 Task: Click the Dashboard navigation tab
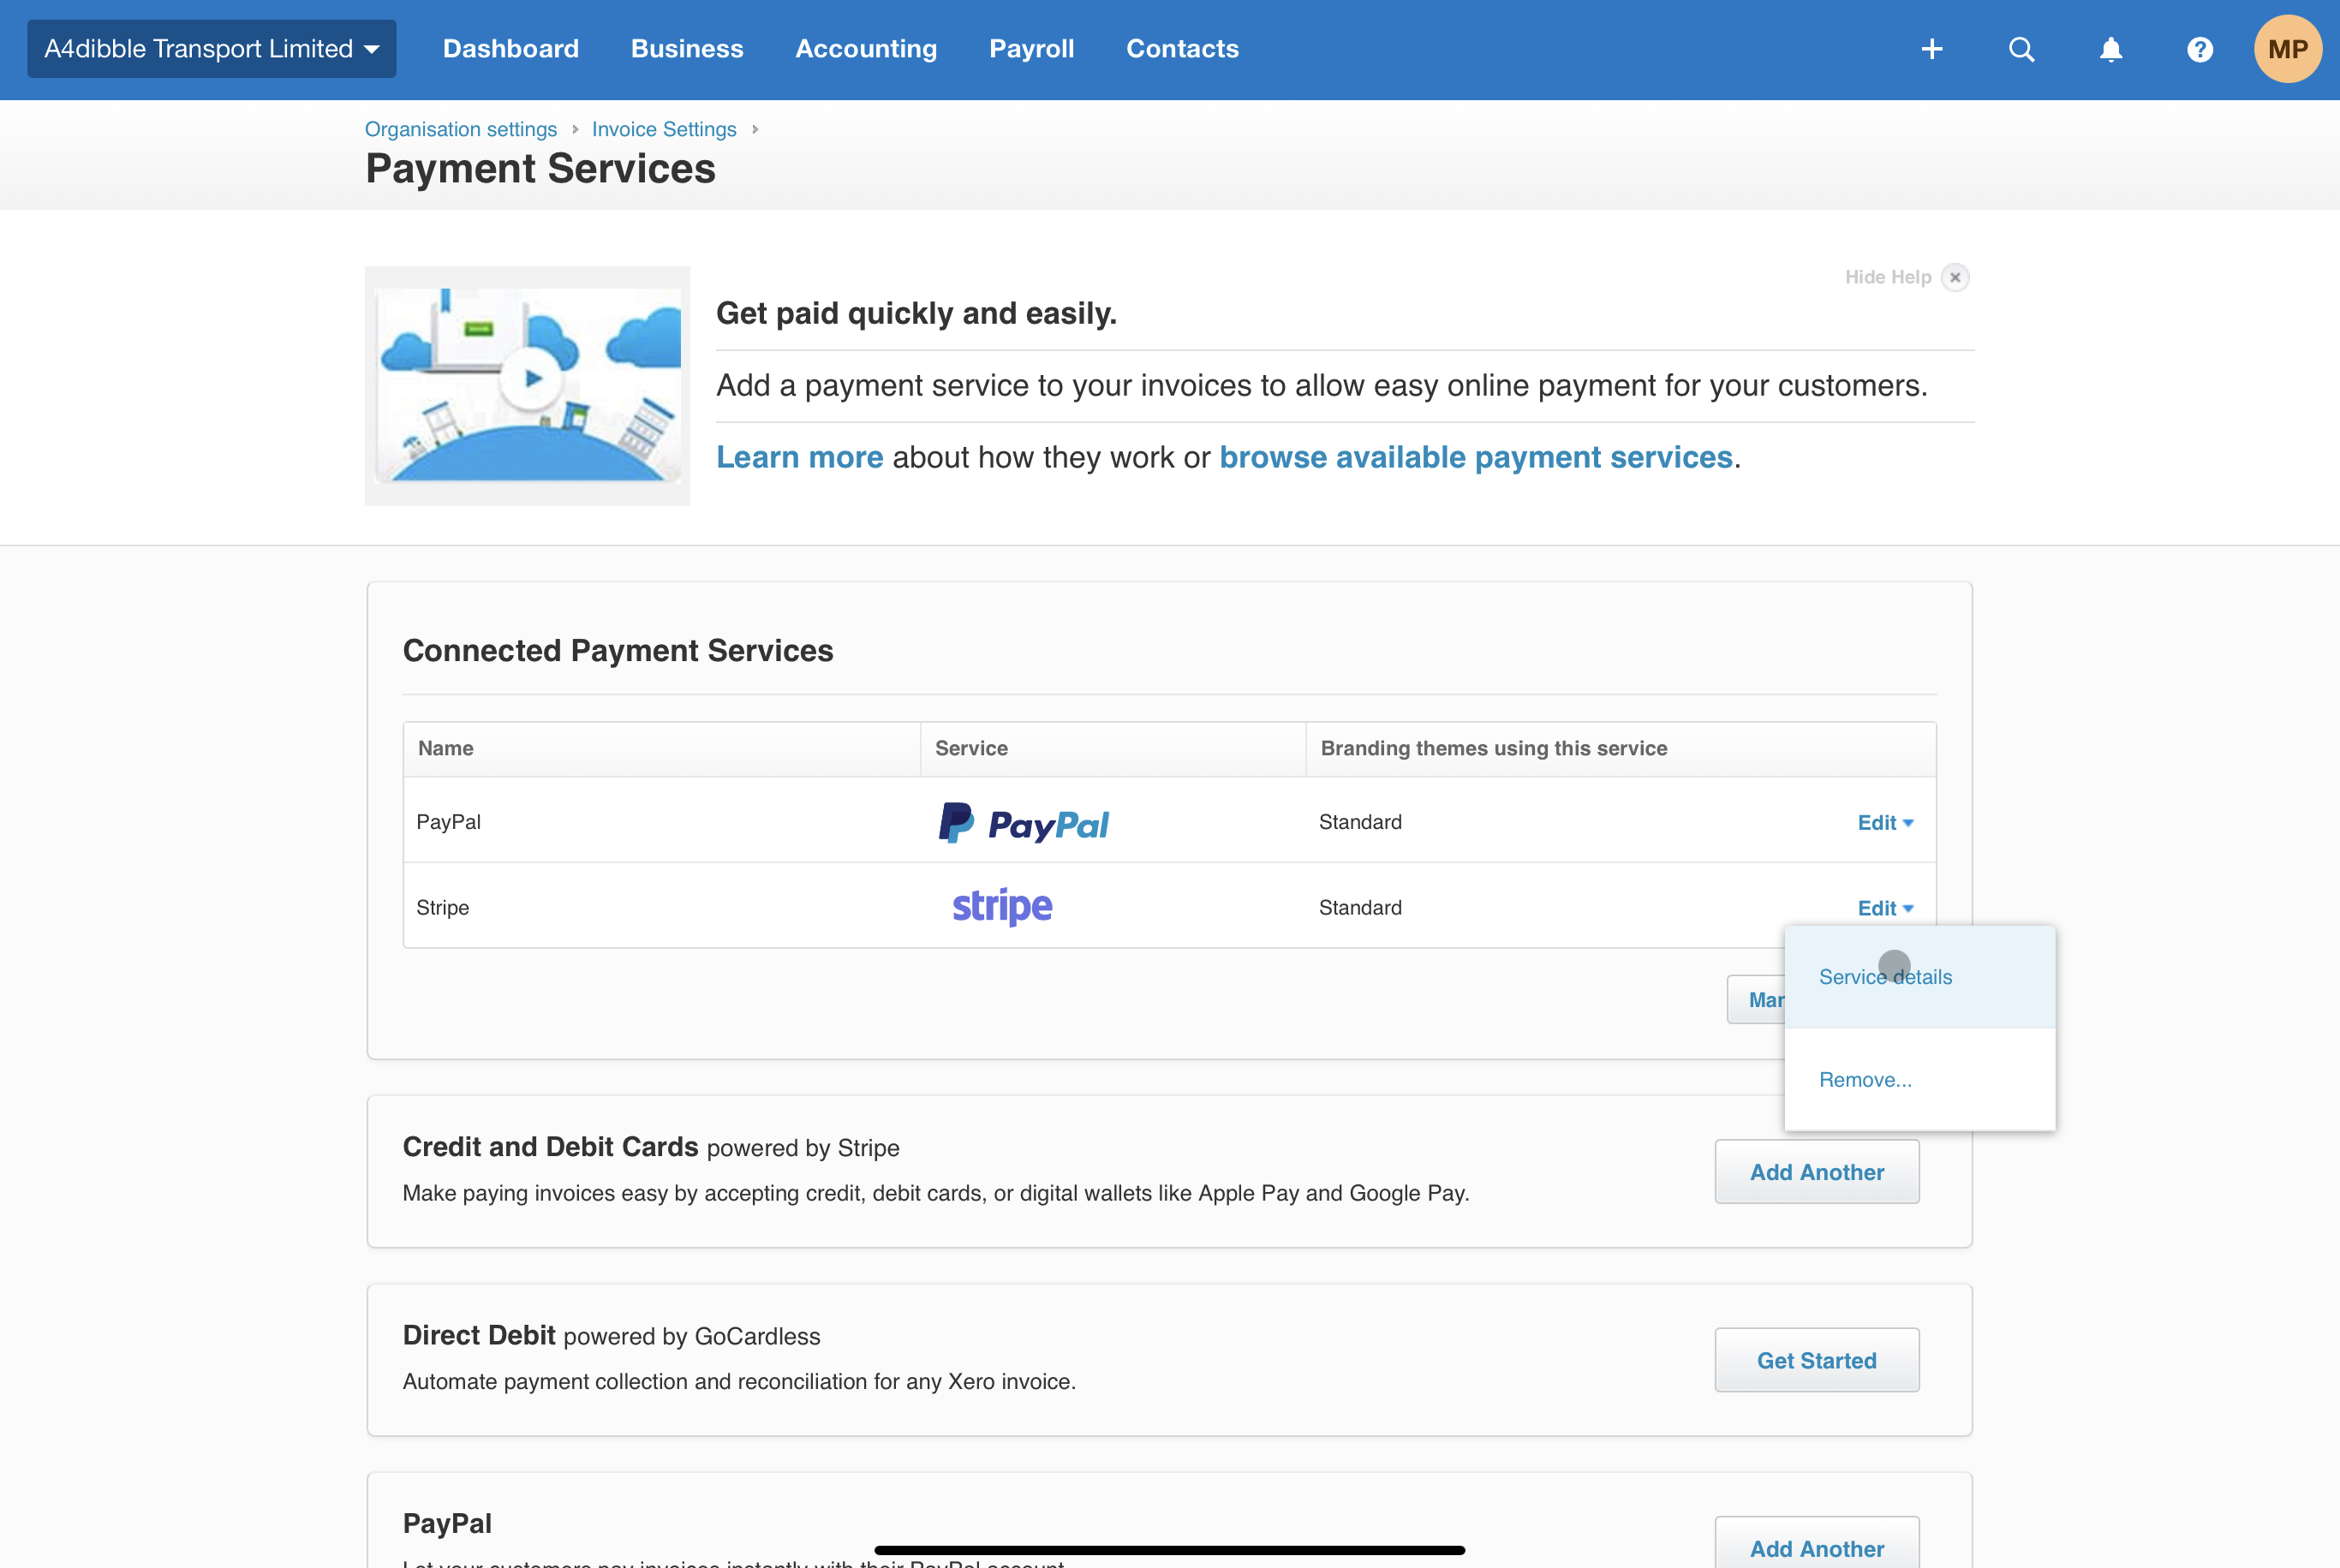pos(510,49)
